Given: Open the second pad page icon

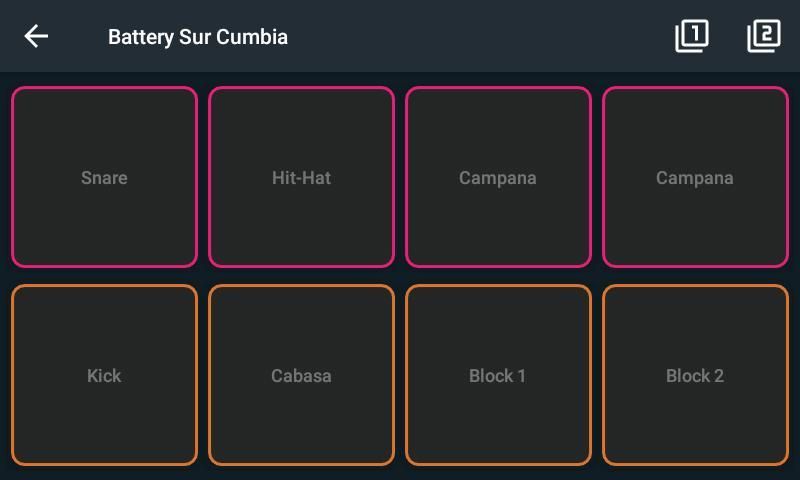Looking at the screenshot, I should (763, 36).
